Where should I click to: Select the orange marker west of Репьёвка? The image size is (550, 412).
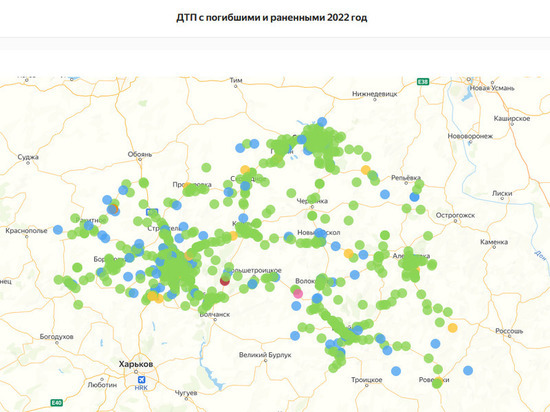(x=365, y=170)
